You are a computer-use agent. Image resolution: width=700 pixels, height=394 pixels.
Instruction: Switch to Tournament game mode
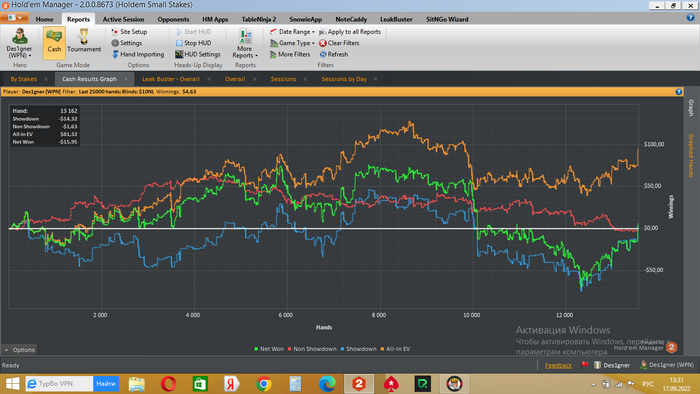click(x=84, y=42)
